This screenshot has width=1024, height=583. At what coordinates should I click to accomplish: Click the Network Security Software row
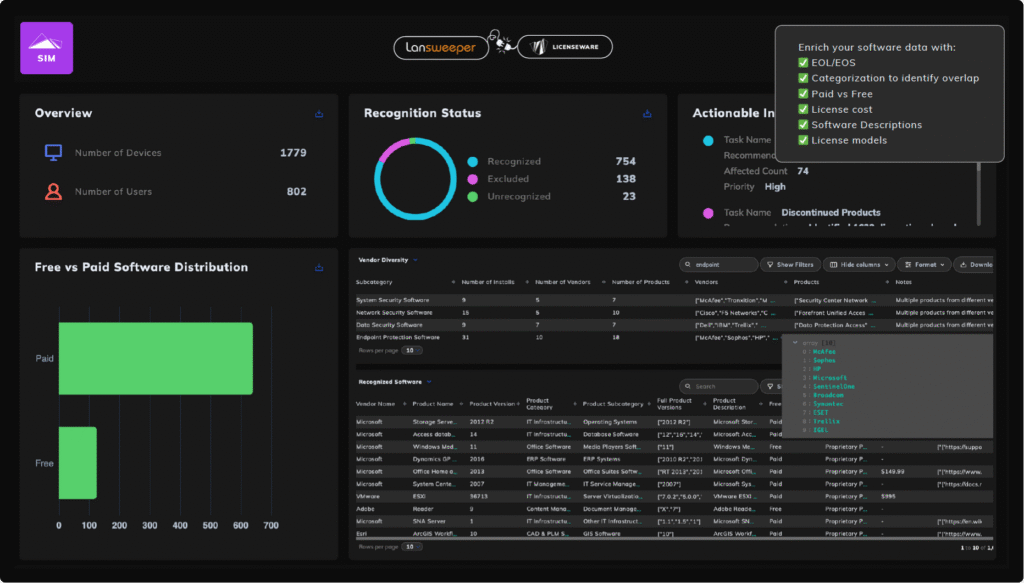[x=675, y=313]
